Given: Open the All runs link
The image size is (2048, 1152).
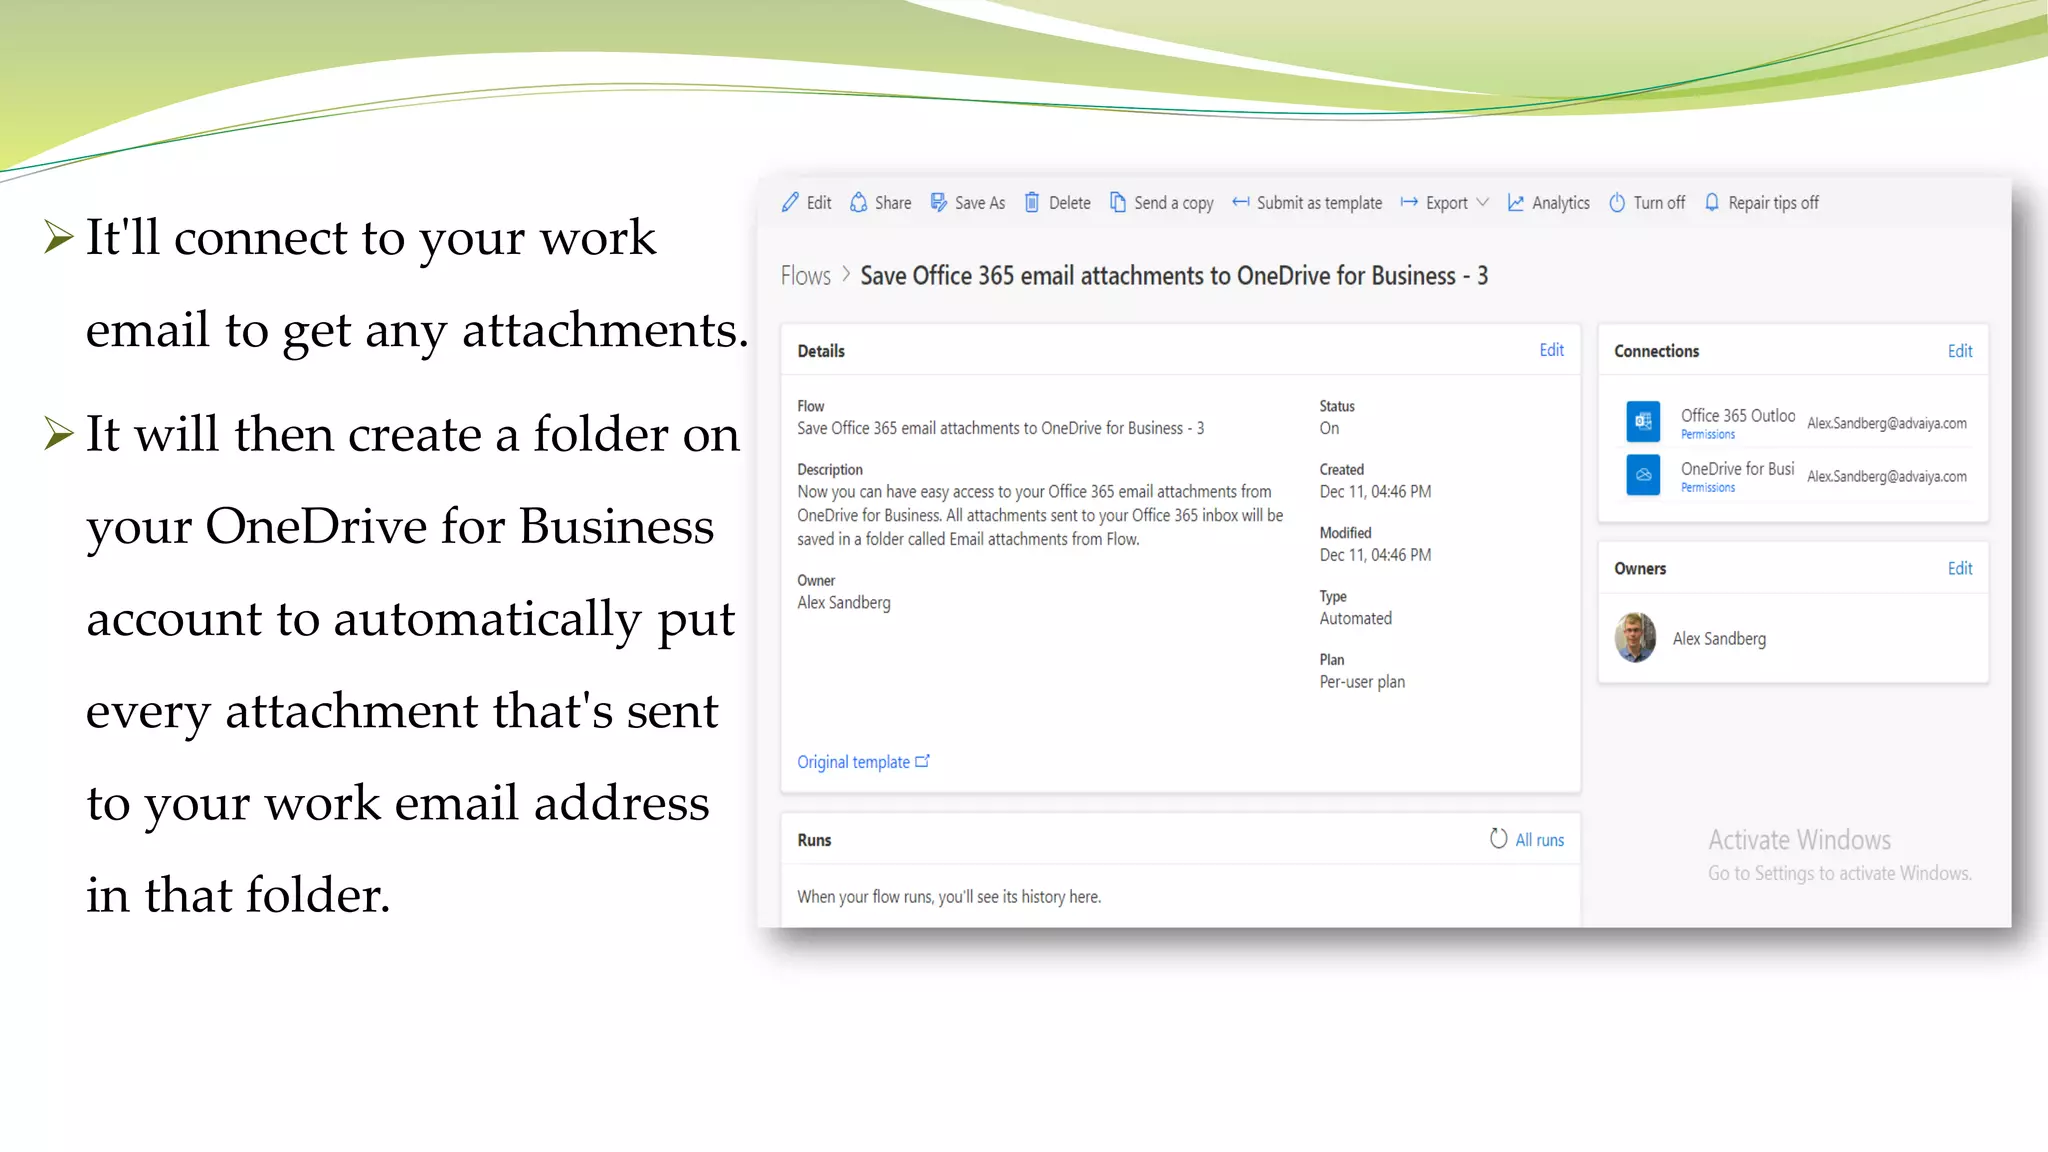Looking at the screenshot, I should 1539,840.
